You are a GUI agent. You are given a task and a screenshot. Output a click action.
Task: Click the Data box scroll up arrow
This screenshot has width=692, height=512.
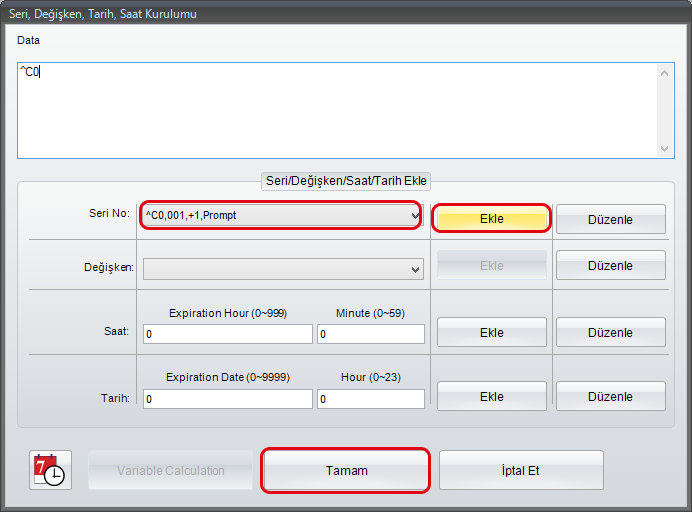pyautogui.click(x=666, y=72)
